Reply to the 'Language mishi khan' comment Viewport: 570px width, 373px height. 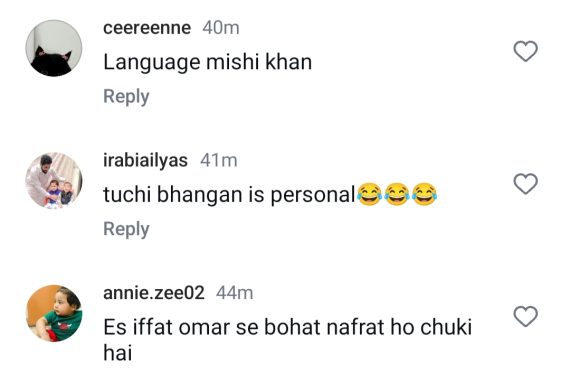pyautogui.click(x=126, y=97)
